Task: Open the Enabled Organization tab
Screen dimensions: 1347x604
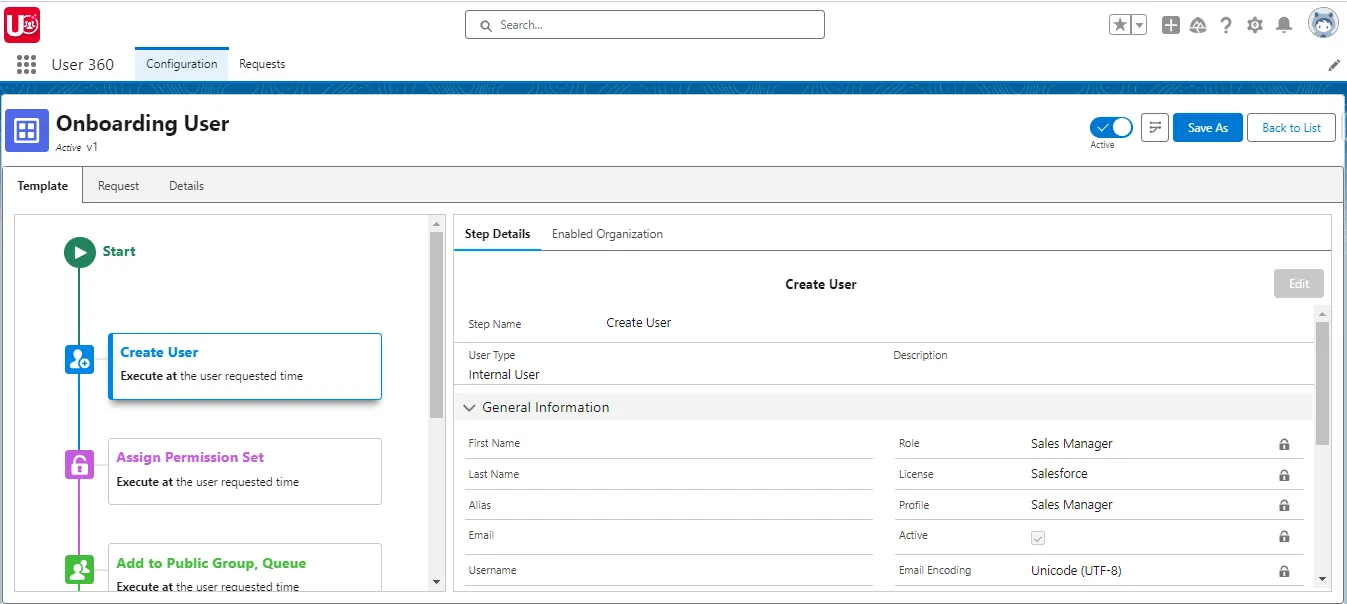Action: click(x=606, y=233)
